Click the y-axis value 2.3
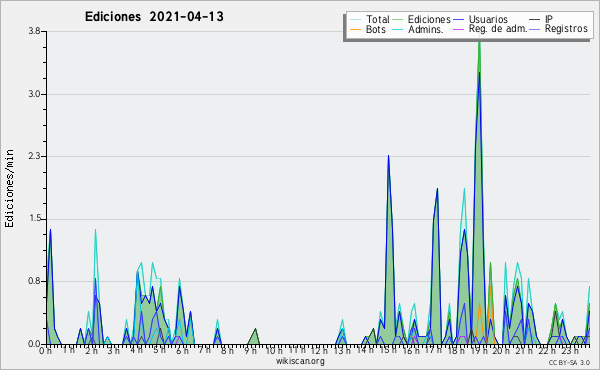The width and height of the screenshot is (600, 370). pyautogui.click(x=34, y=156)
